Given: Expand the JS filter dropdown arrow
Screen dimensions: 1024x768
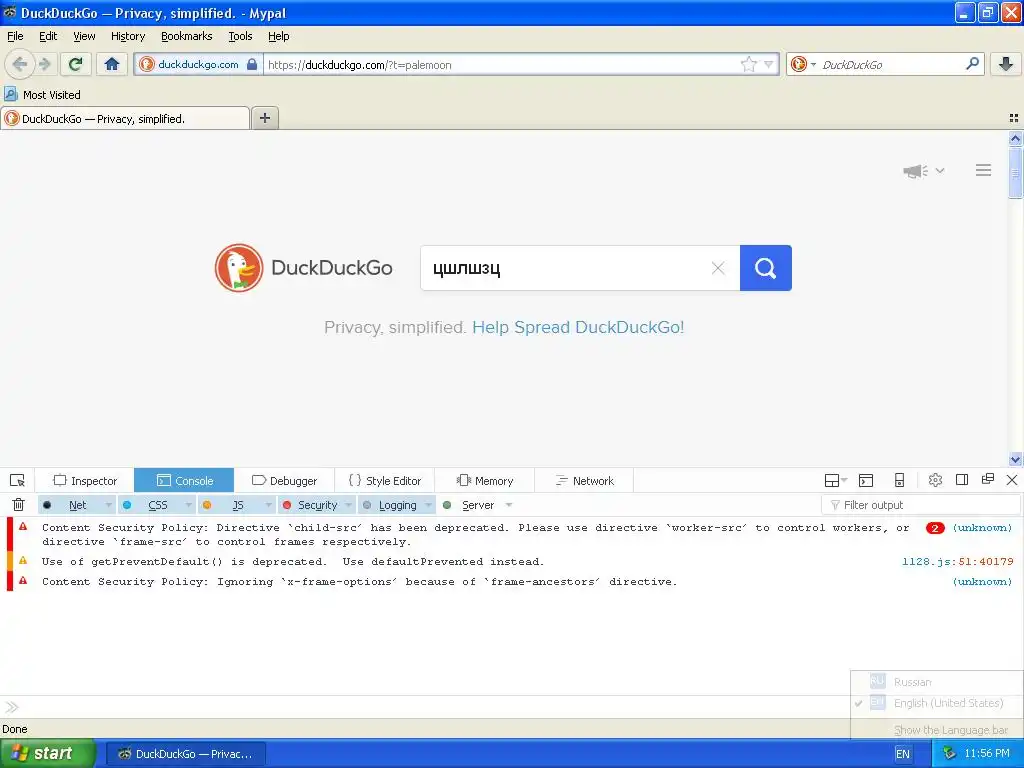Looking at the screenshot, I should point(268,505).
